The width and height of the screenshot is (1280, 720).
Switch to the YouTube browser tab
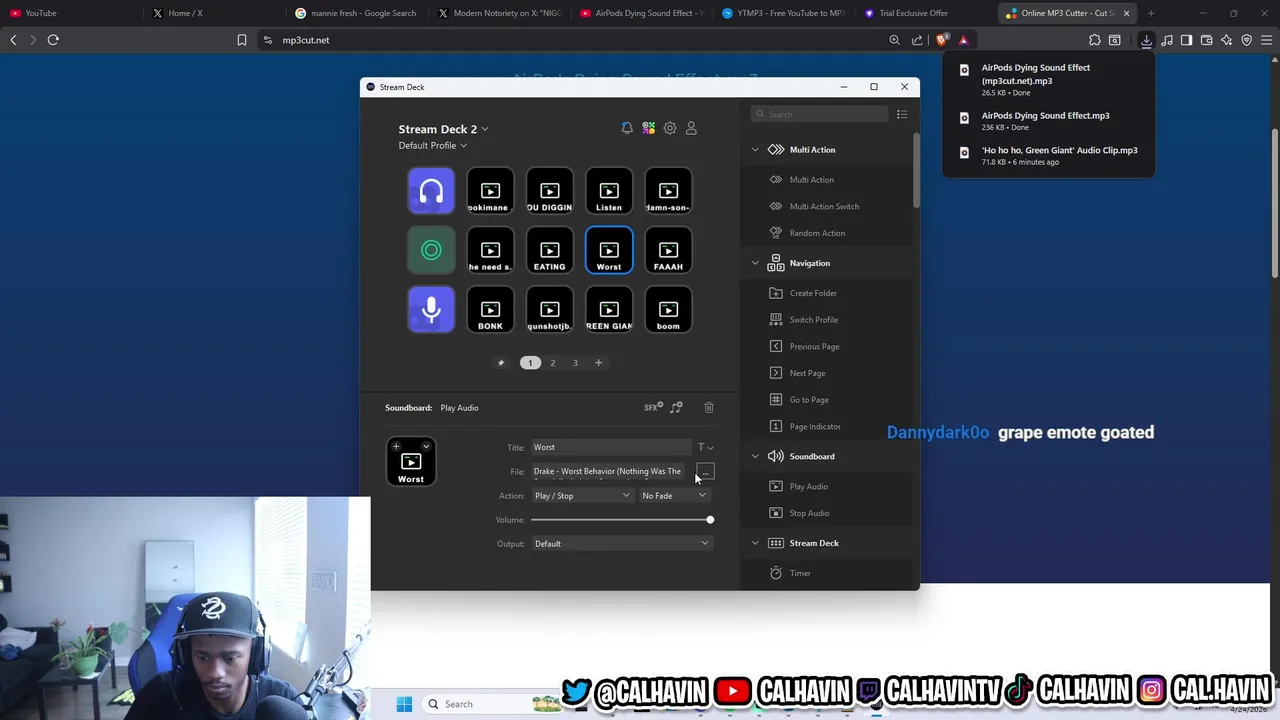(x=70, y=13)
